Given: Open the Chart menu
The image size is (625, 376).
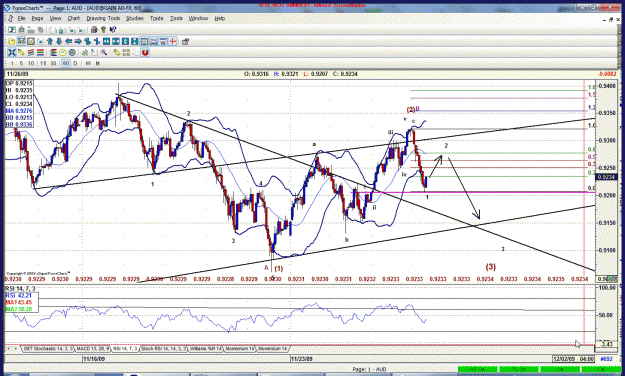Looking at the screenshot, I should pyautogui.click(x=74, y=18).
